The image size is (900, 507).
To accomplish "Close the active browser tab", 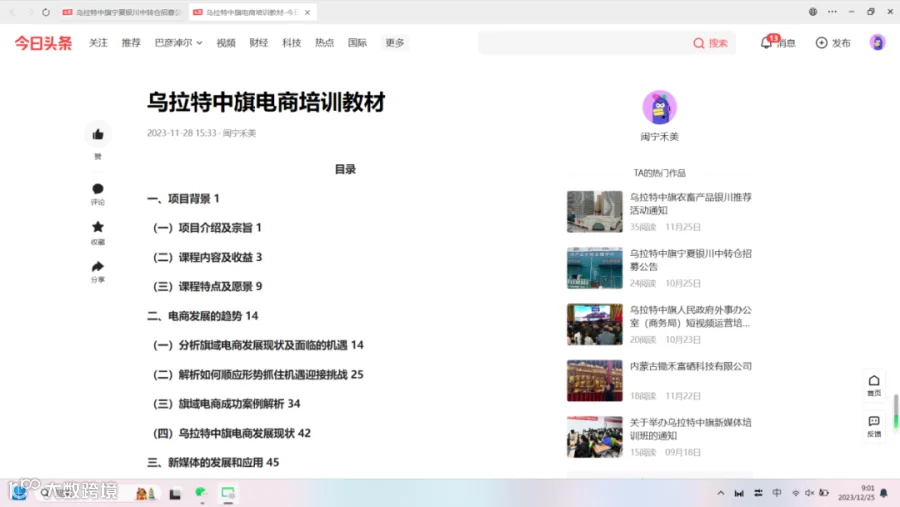I will (x=308, y=12).
